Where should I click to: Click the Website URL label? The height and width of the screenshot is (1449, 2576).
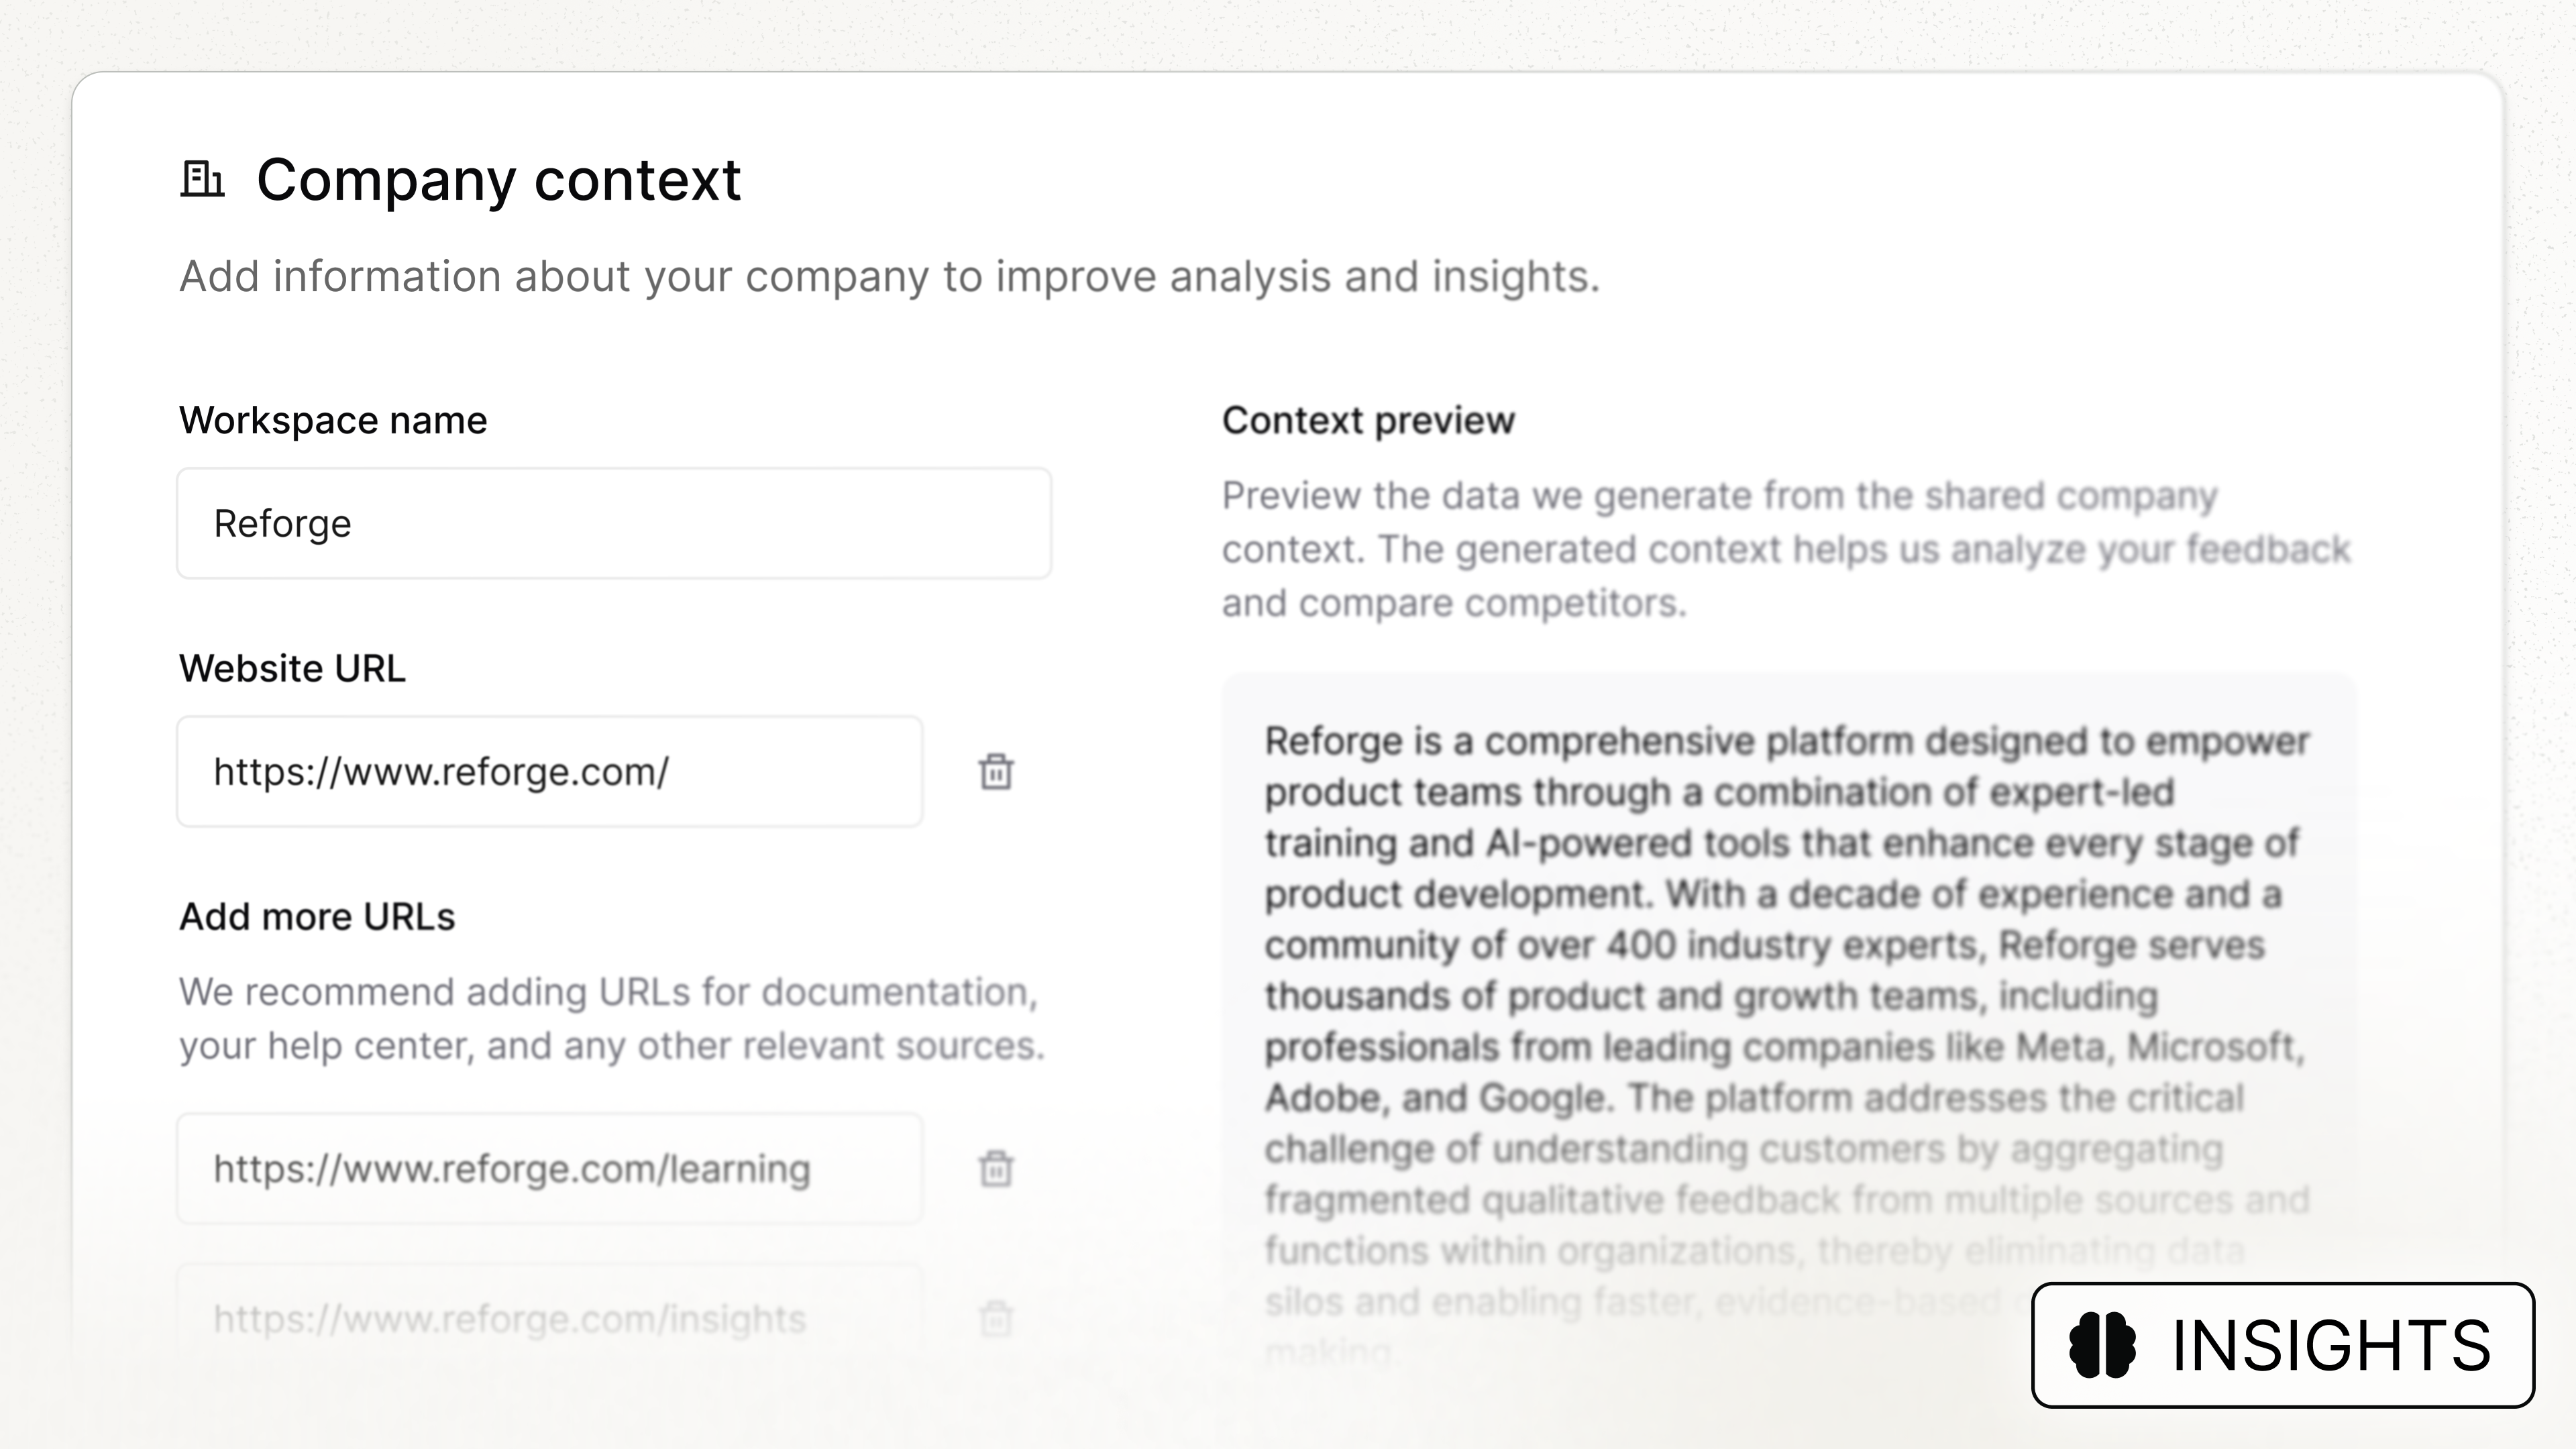[292, 668]
